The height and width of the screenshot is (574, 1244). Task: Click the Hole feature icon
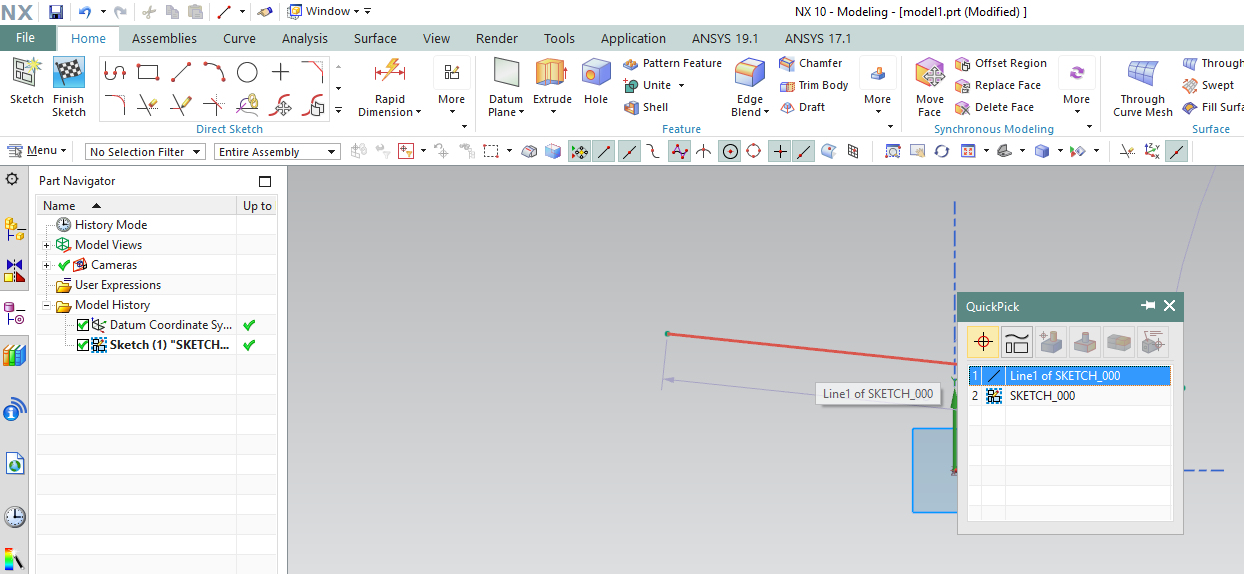(x=596, y=73)
